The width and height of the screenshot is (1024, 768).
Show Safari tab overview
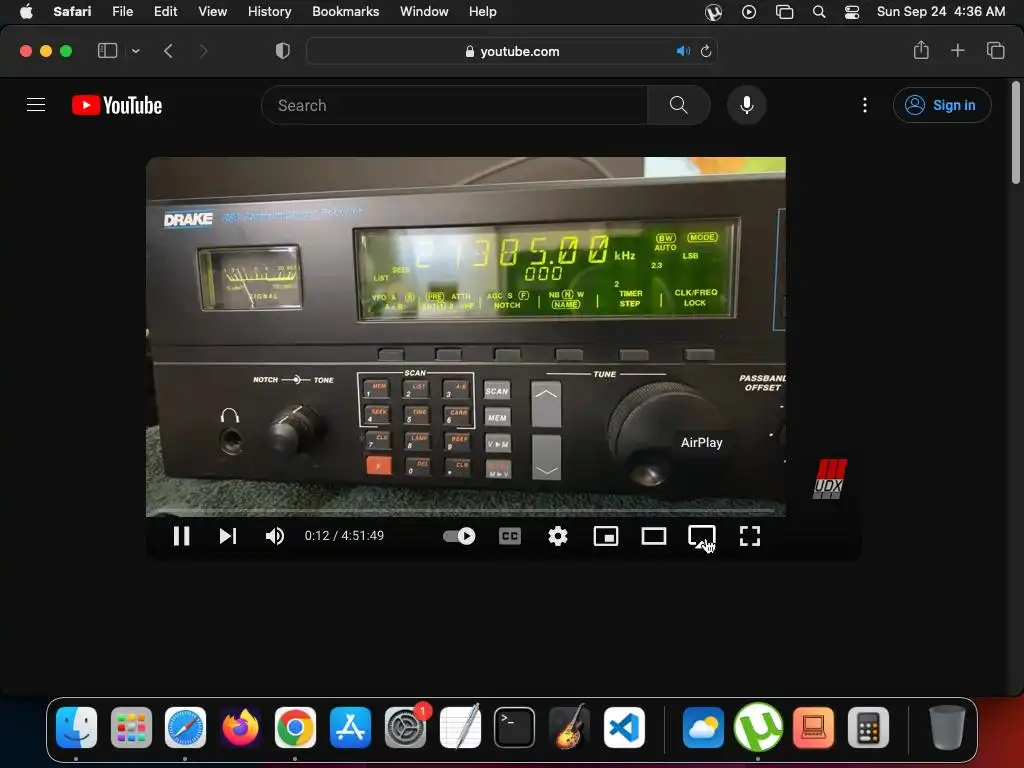click(x=995, y=50)
